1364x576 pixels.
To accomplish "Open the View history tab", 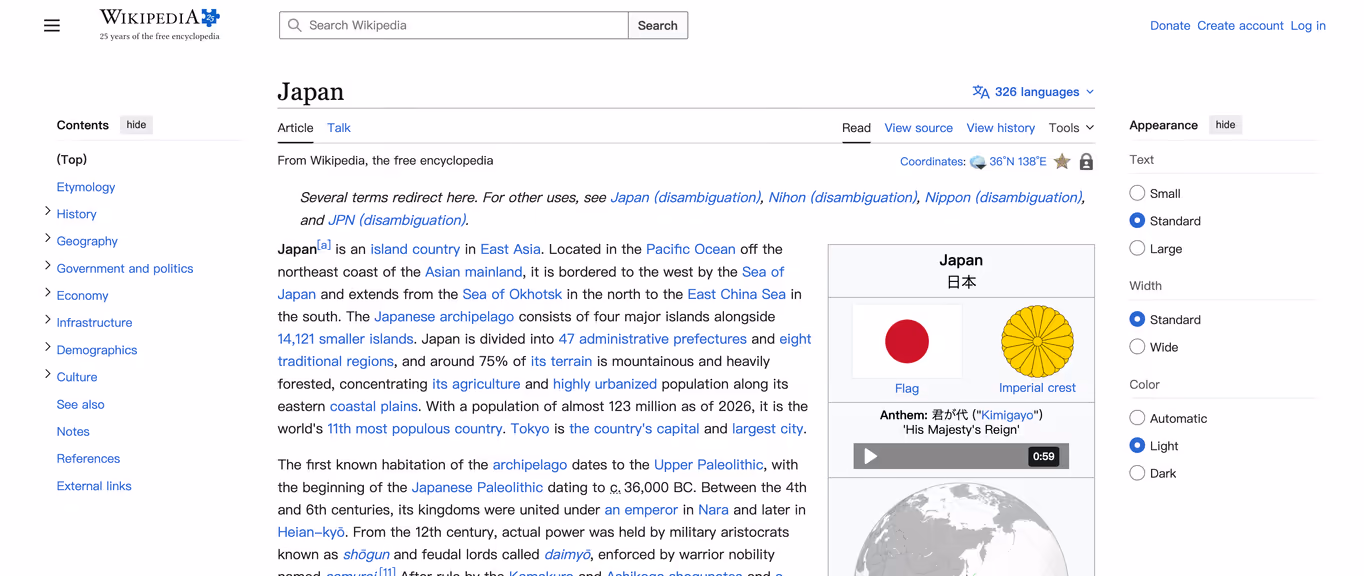I will tap(1001, 128).
